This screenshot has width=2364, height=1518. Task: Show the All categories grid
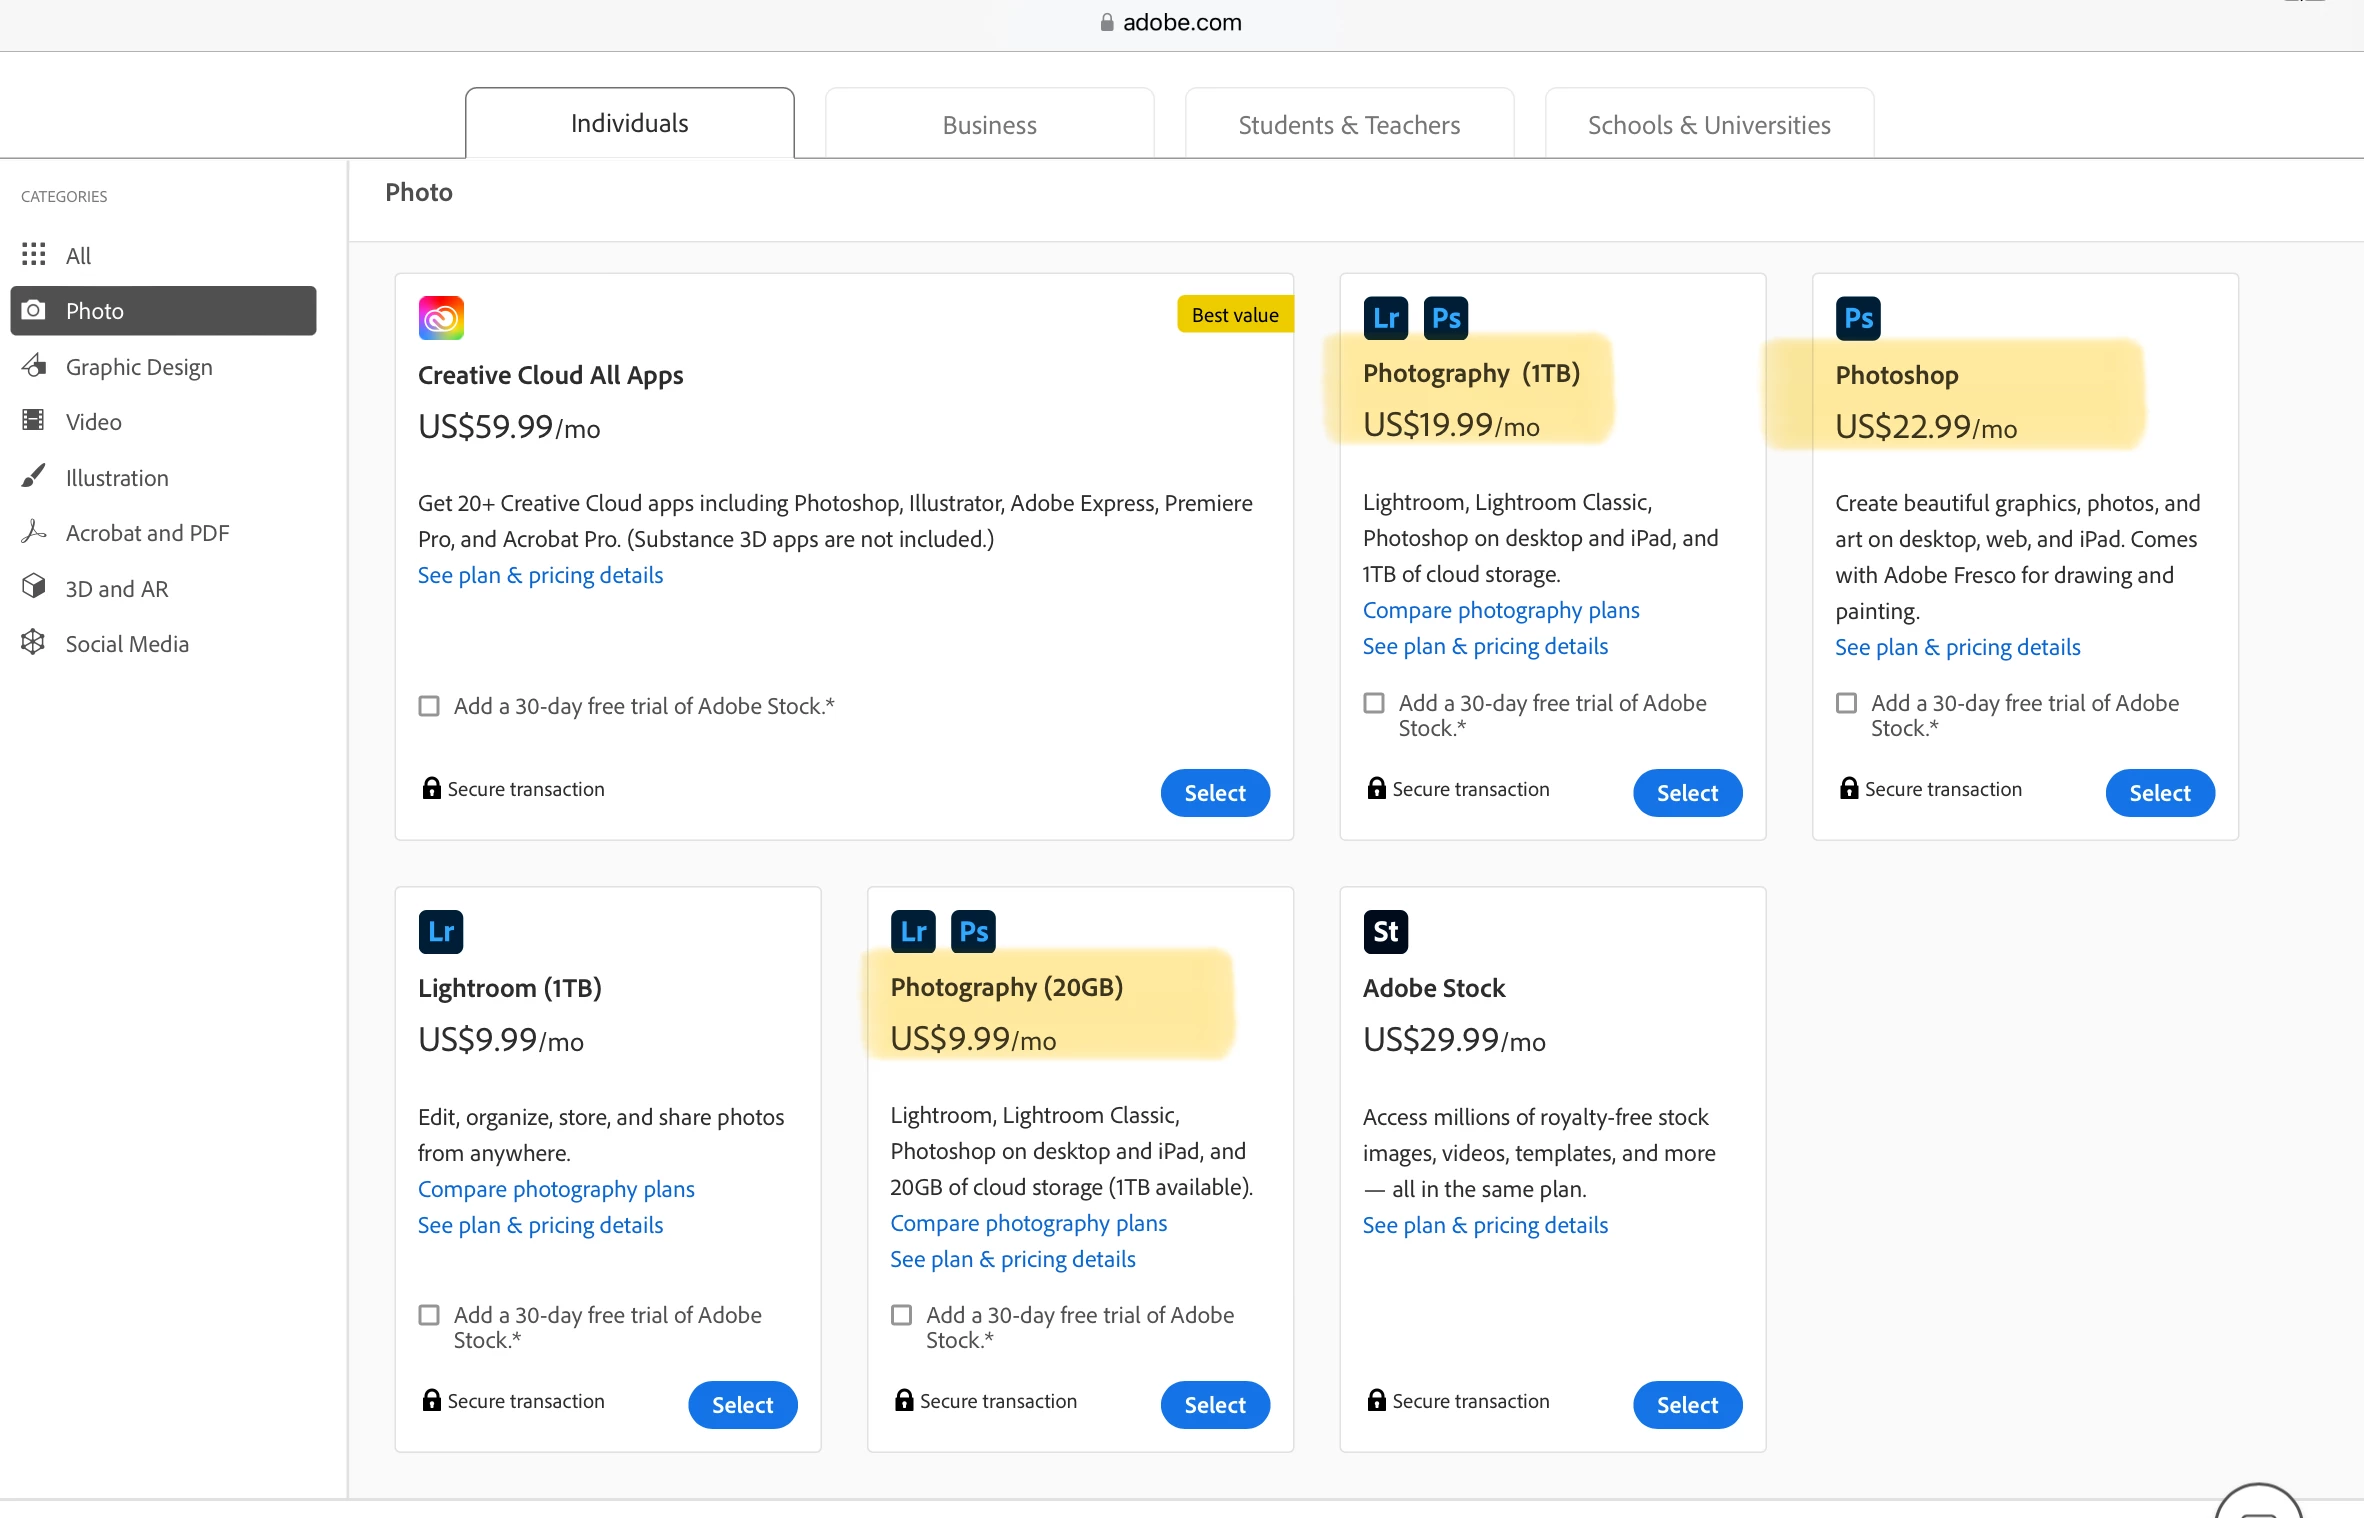[78, 256]
